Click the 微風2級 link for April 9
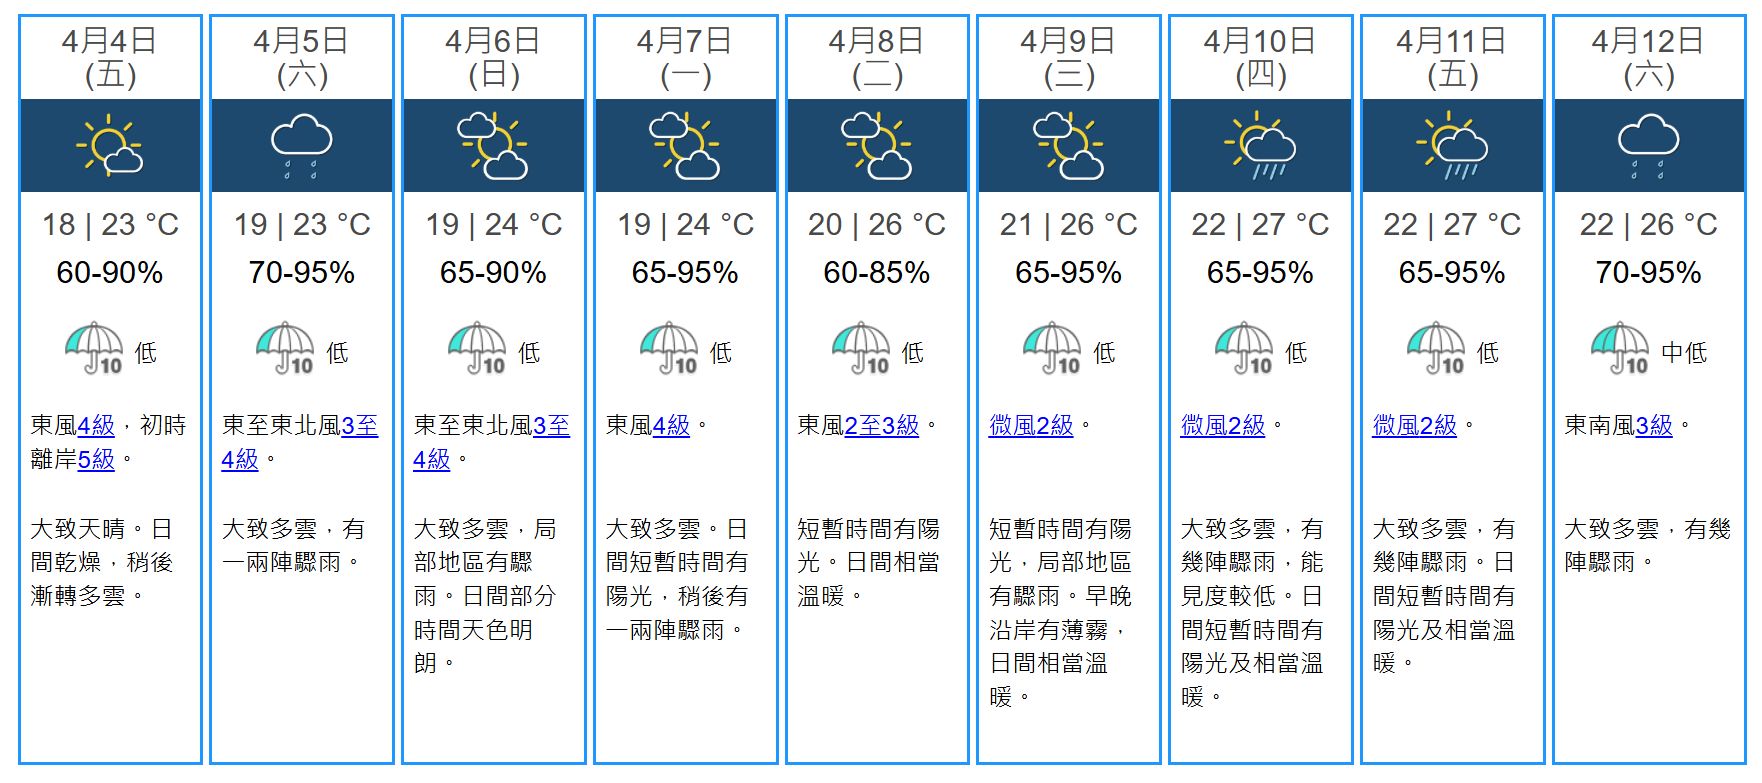 click(x=1031, y=426)
